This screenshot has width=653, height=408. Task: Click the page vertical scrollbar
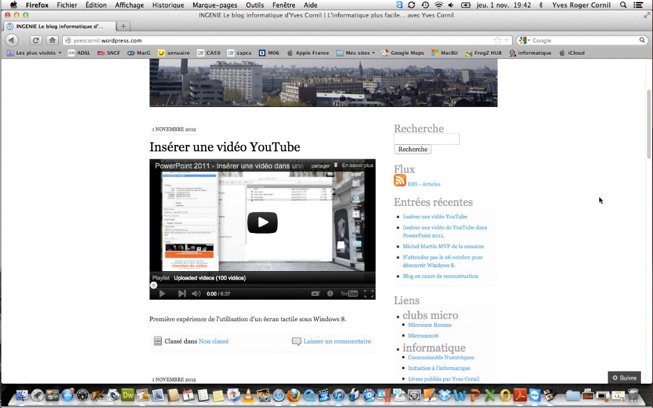click(x=649, y=124)
